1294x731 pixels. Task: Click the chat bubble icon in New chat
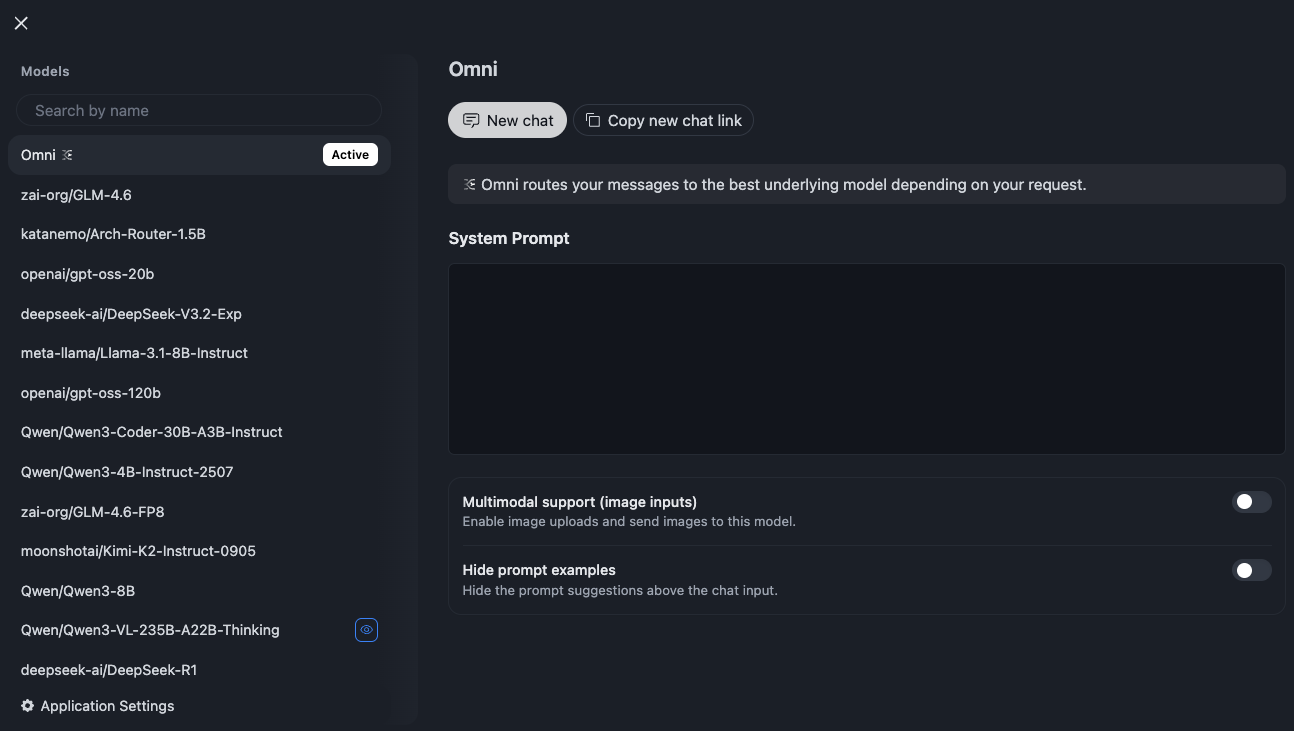[471, 120]
